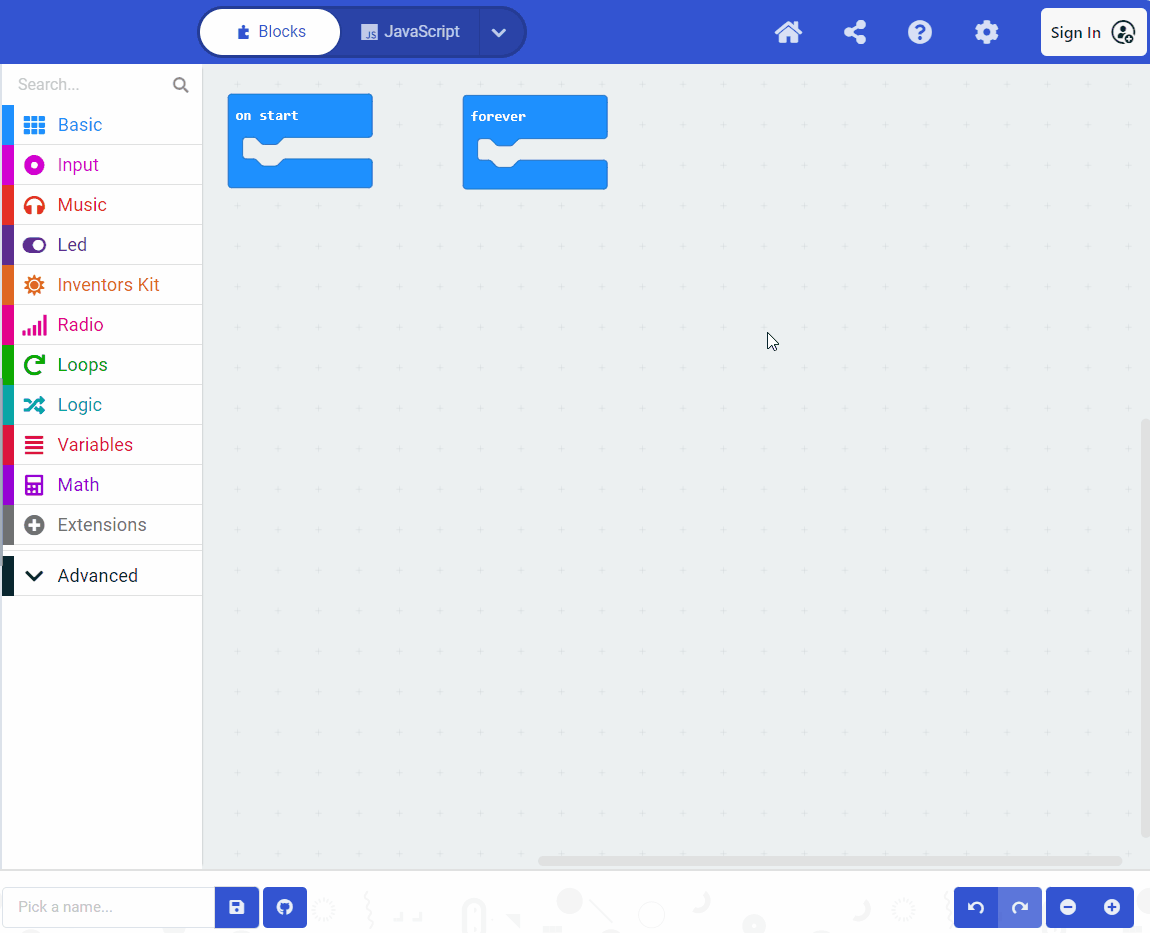Open the Basic blocks category

[102, 125]
